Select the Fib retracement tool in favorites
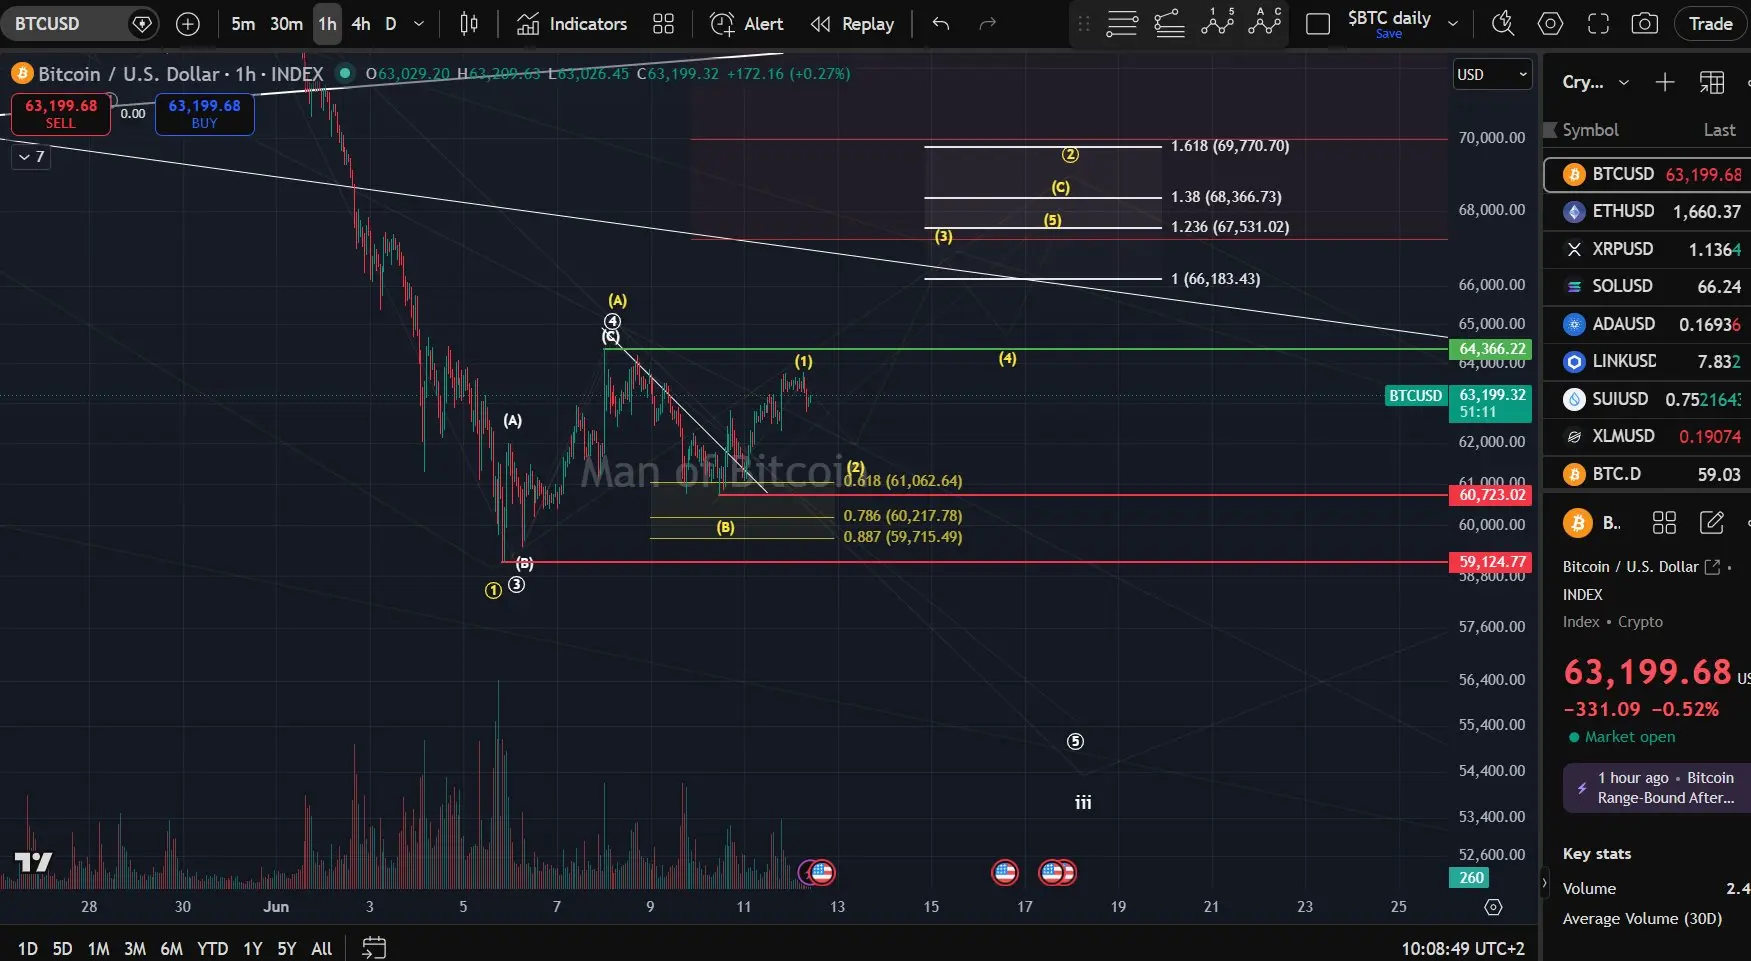The width and height of the screenshot is (1751, 961). tap(1169, 24)
